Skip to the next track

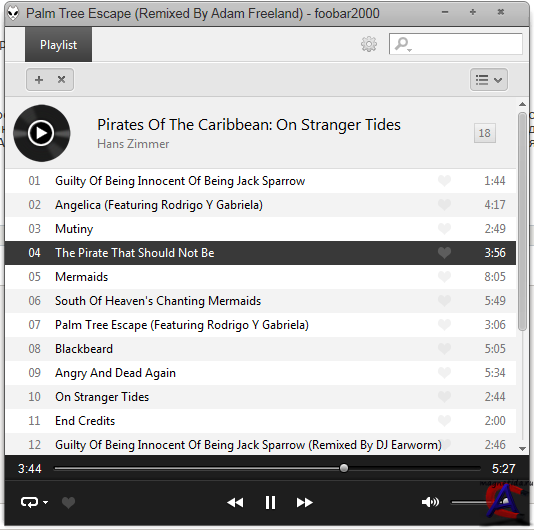(304, 502)
